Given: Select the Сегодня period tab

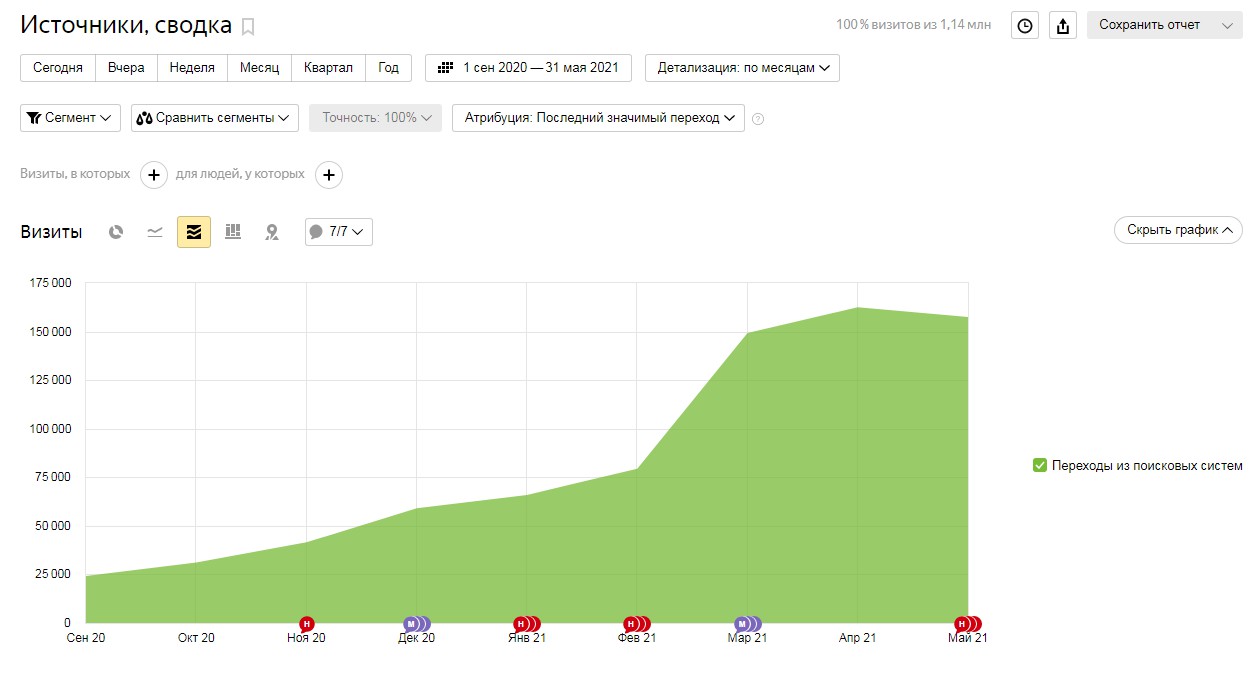Looking at the screenshot, I should pos(58,68).
